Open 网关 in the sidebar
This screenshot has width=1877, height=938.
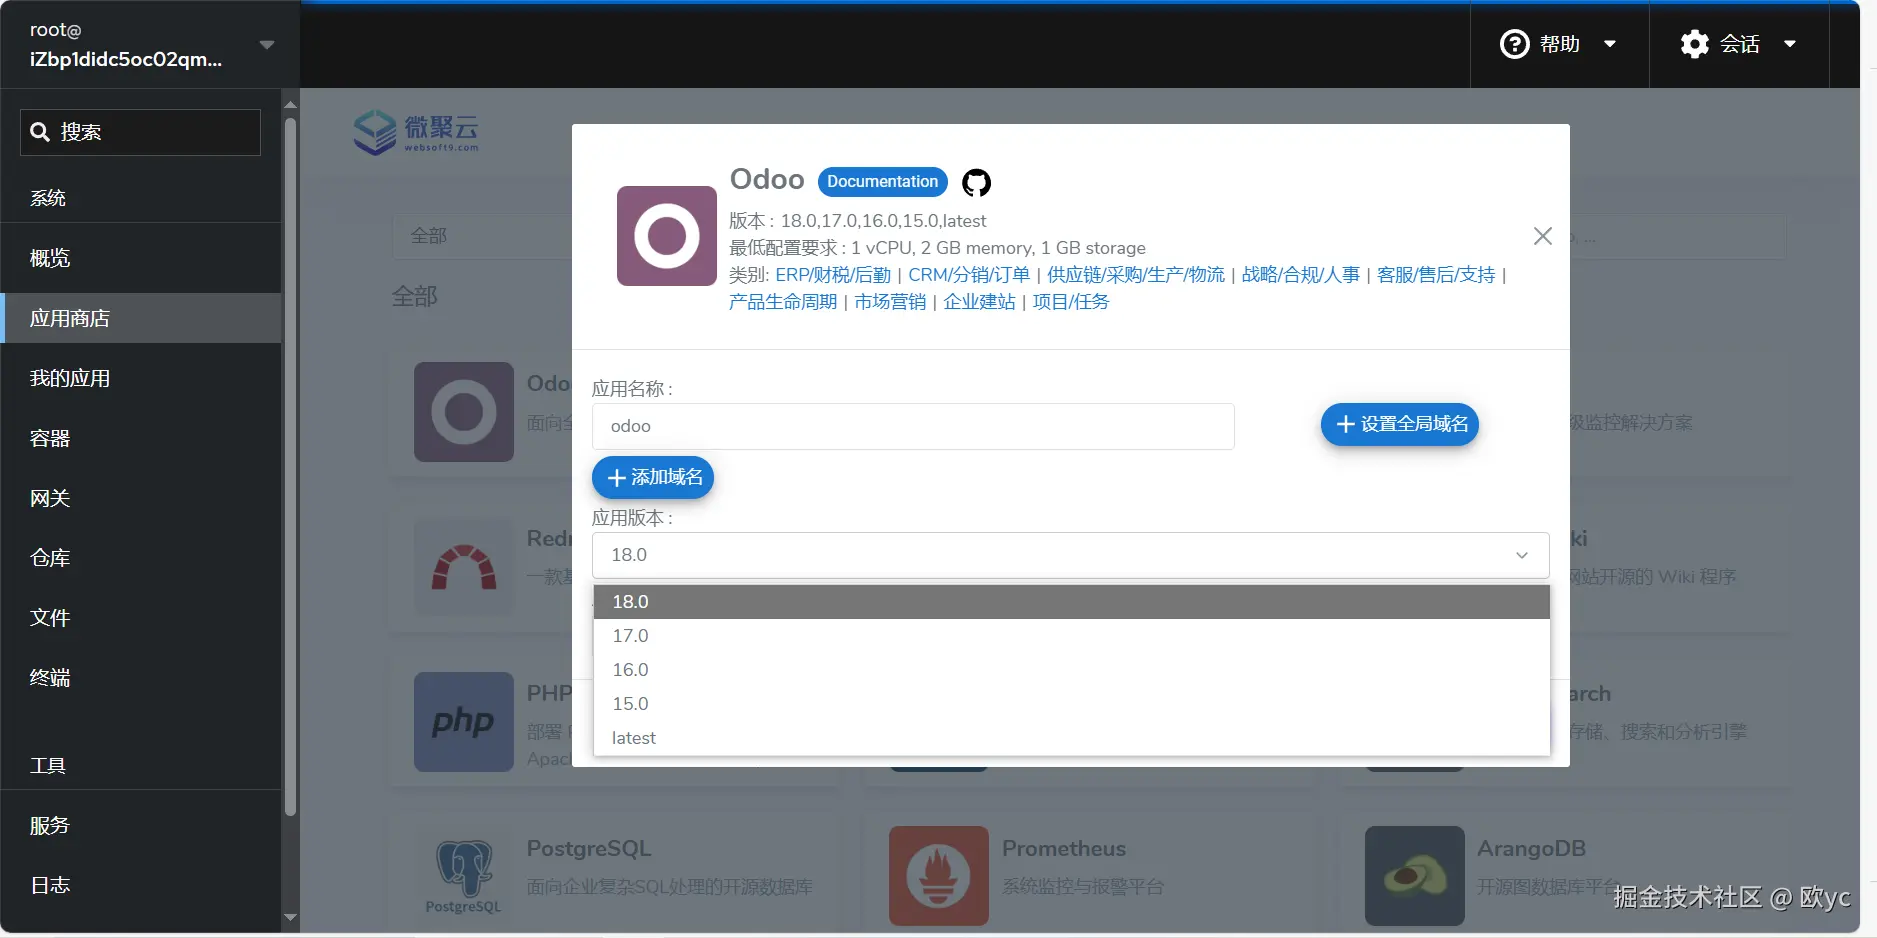[x=141, y=498]
